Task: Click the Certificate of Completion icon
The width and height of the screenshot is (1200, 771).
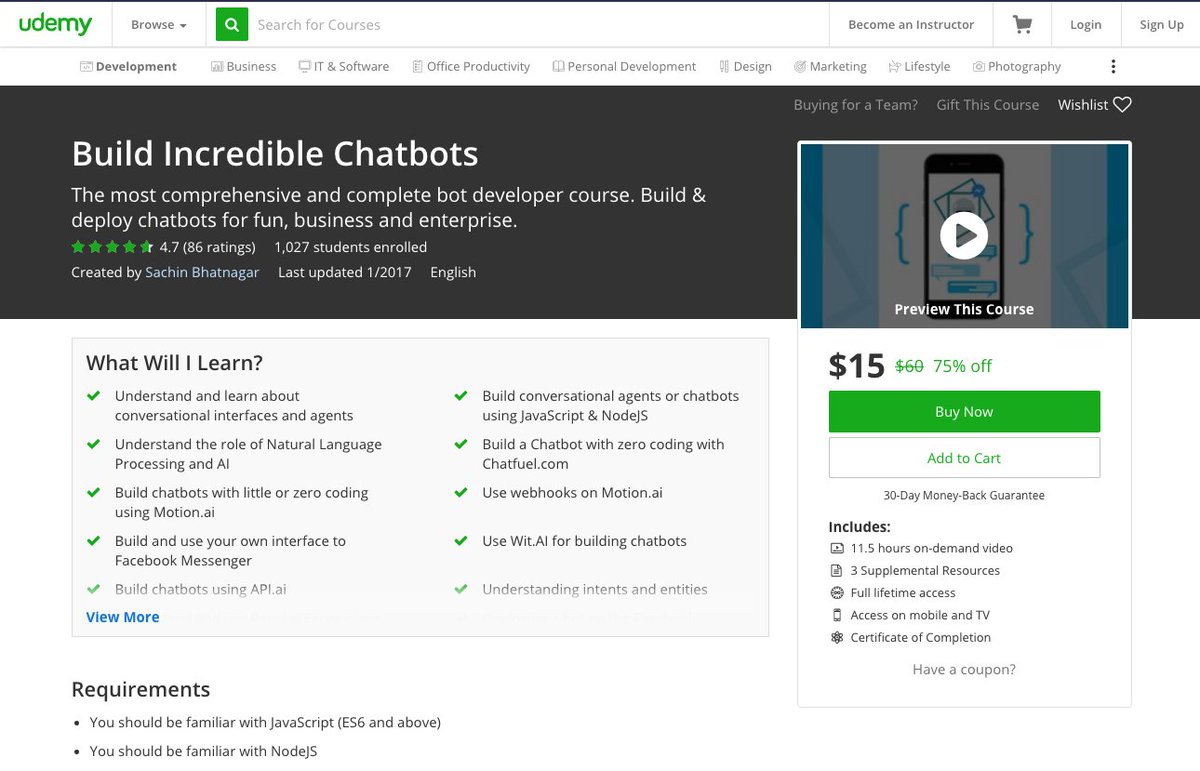Action: pos(837,638)
